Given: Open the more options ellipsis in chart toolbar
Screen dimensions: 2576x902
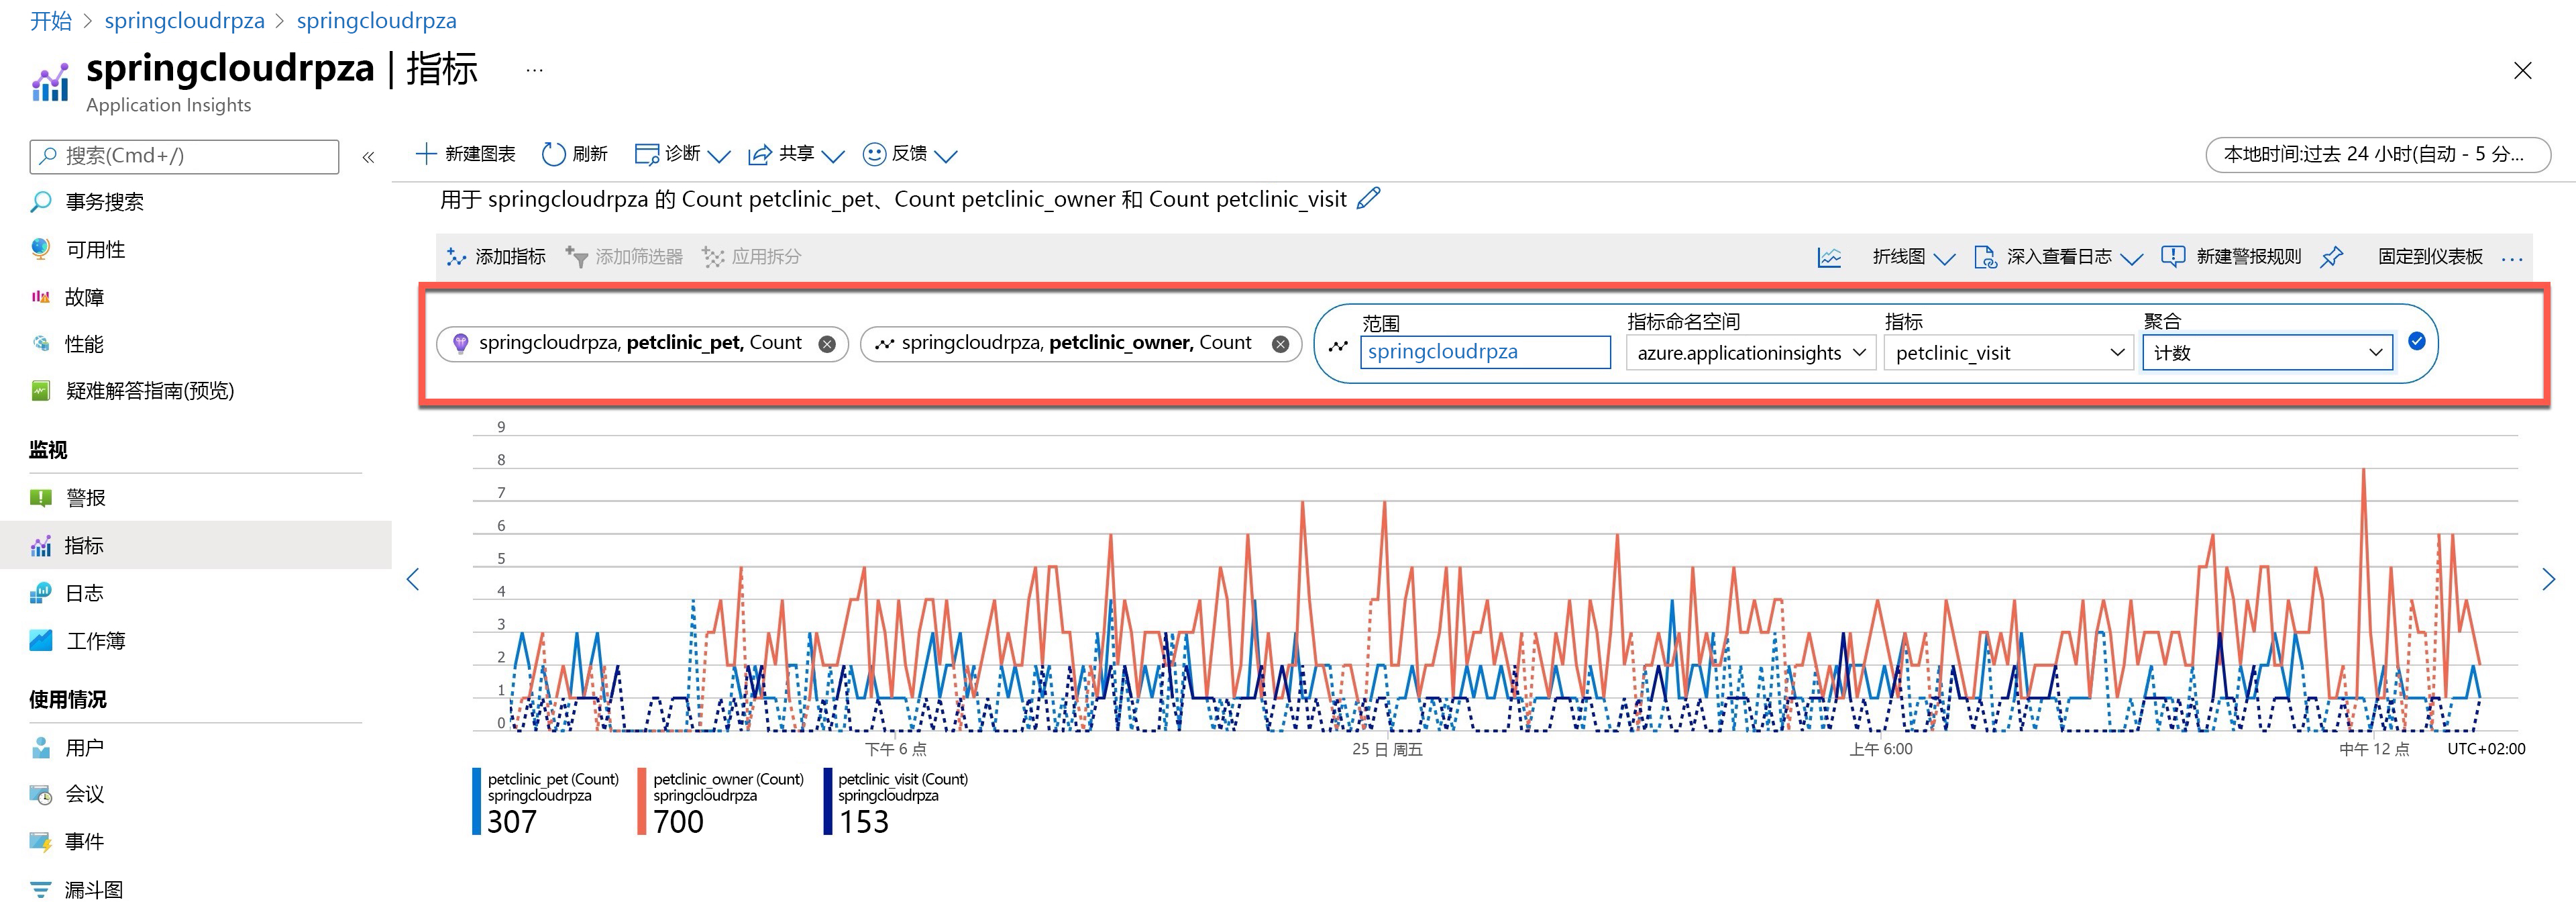Looking at the screenshot, I should 2511,259.
